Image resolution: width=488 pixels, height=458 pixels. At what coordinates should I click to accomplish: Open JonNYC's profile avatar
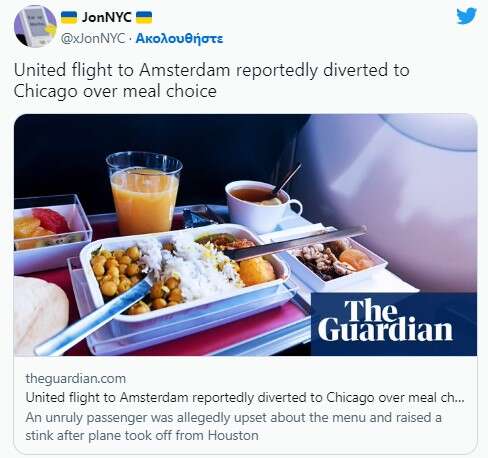[35, 27]
